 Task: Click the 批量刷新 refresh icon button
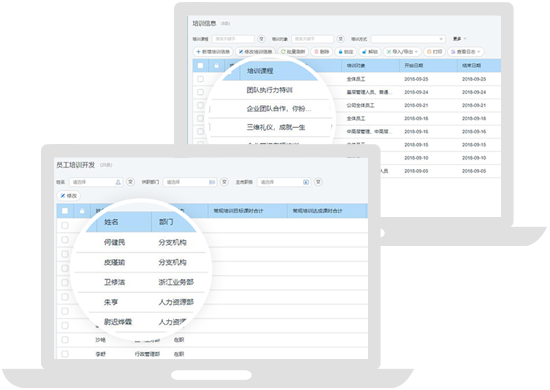click(x=293, y=52)
